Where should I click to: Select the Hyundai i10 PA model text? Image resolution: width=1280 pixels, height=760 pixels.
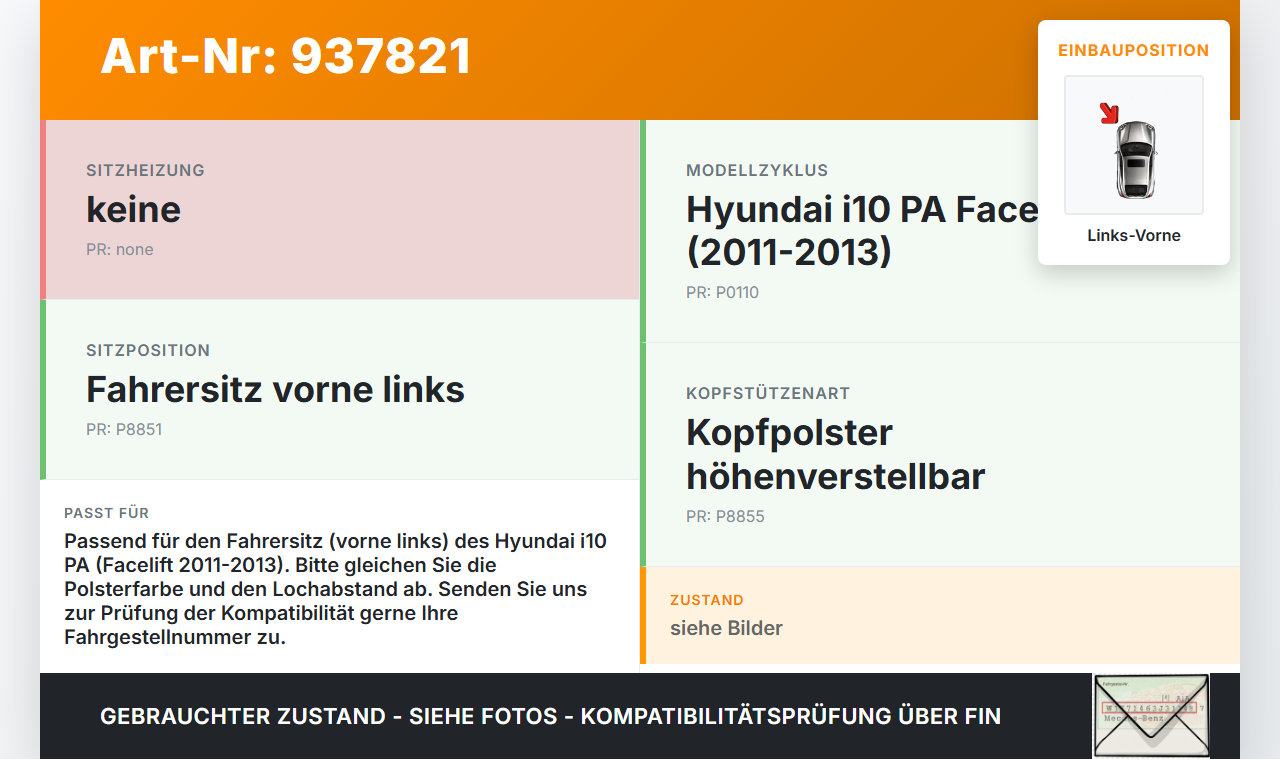pos(862,231)
